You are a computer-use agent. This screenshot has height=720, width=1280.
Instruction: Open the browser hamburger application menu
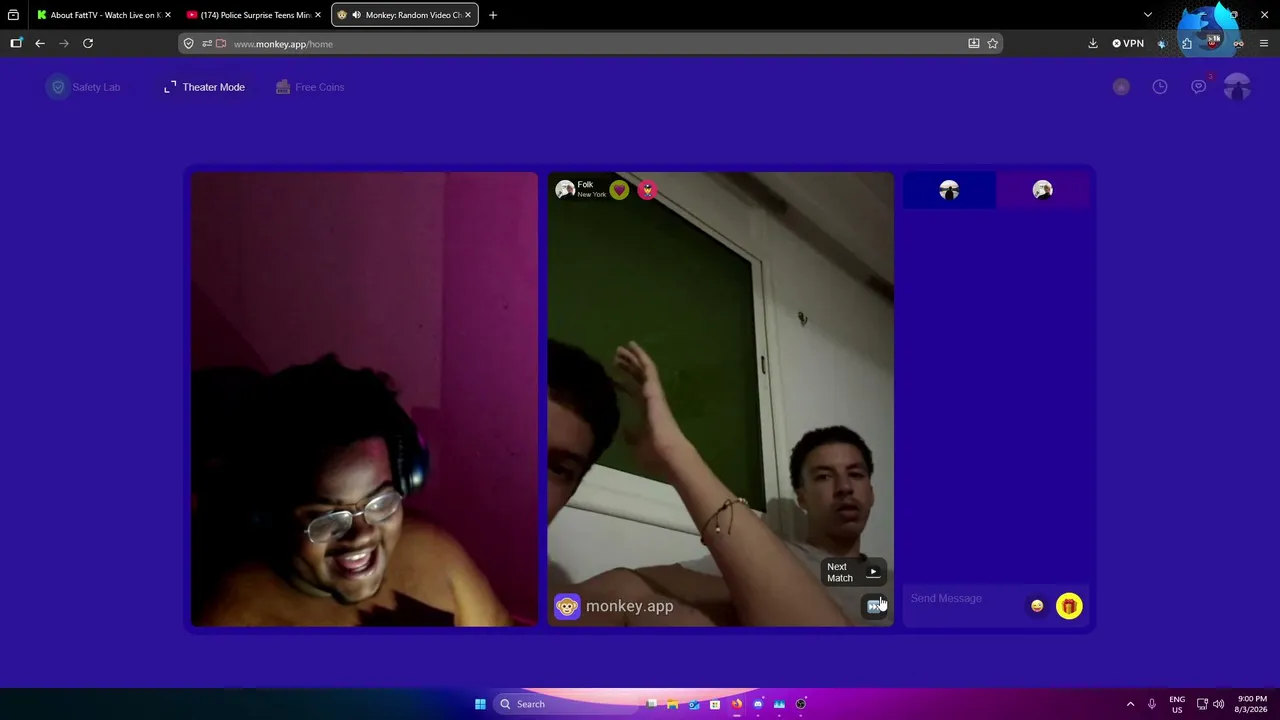[x=1264, y=43]
